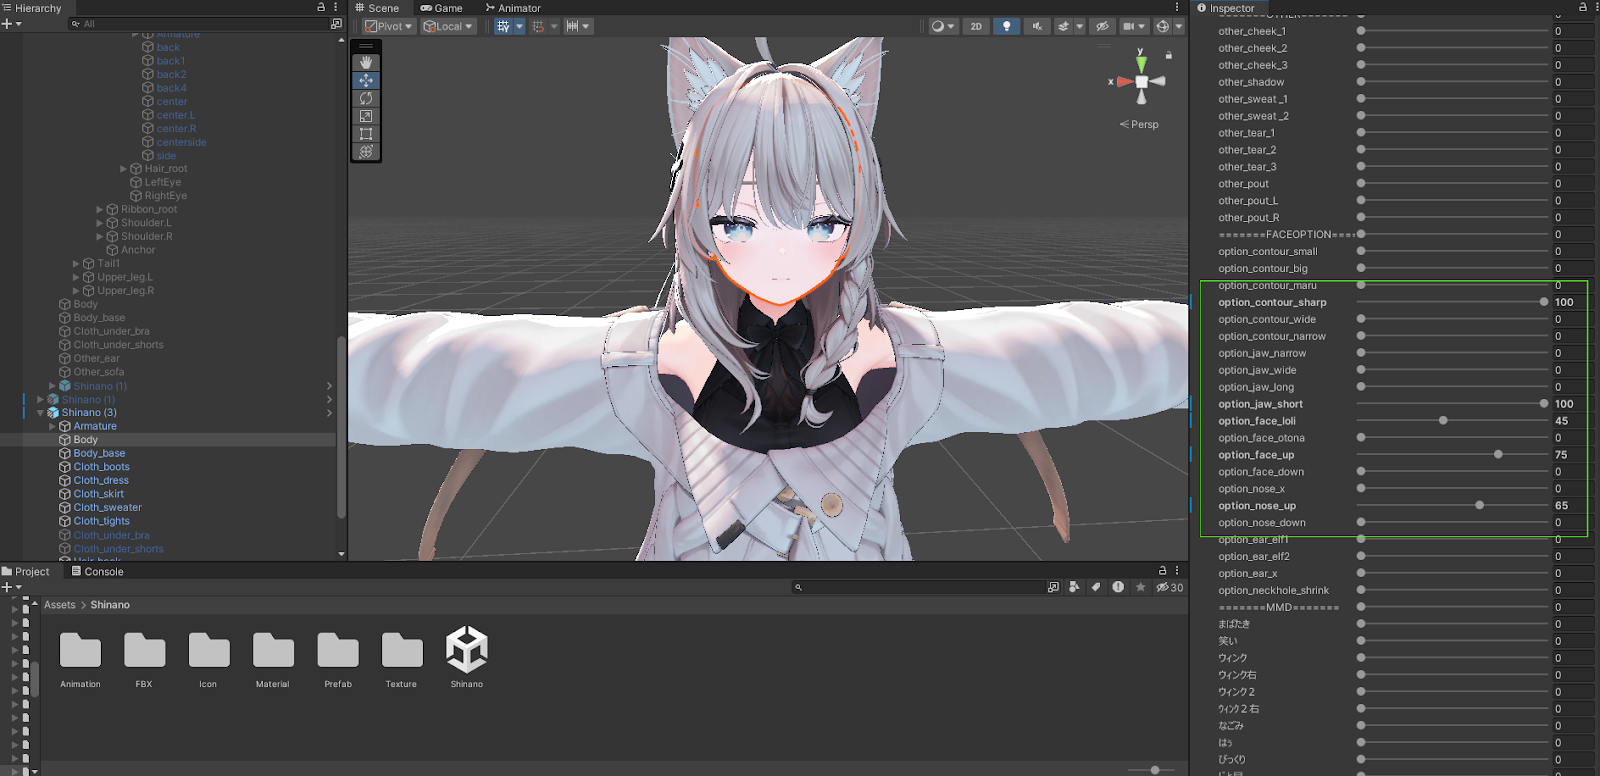
Task: Open the effects dropdown arrow
Action: [1079, 26]
